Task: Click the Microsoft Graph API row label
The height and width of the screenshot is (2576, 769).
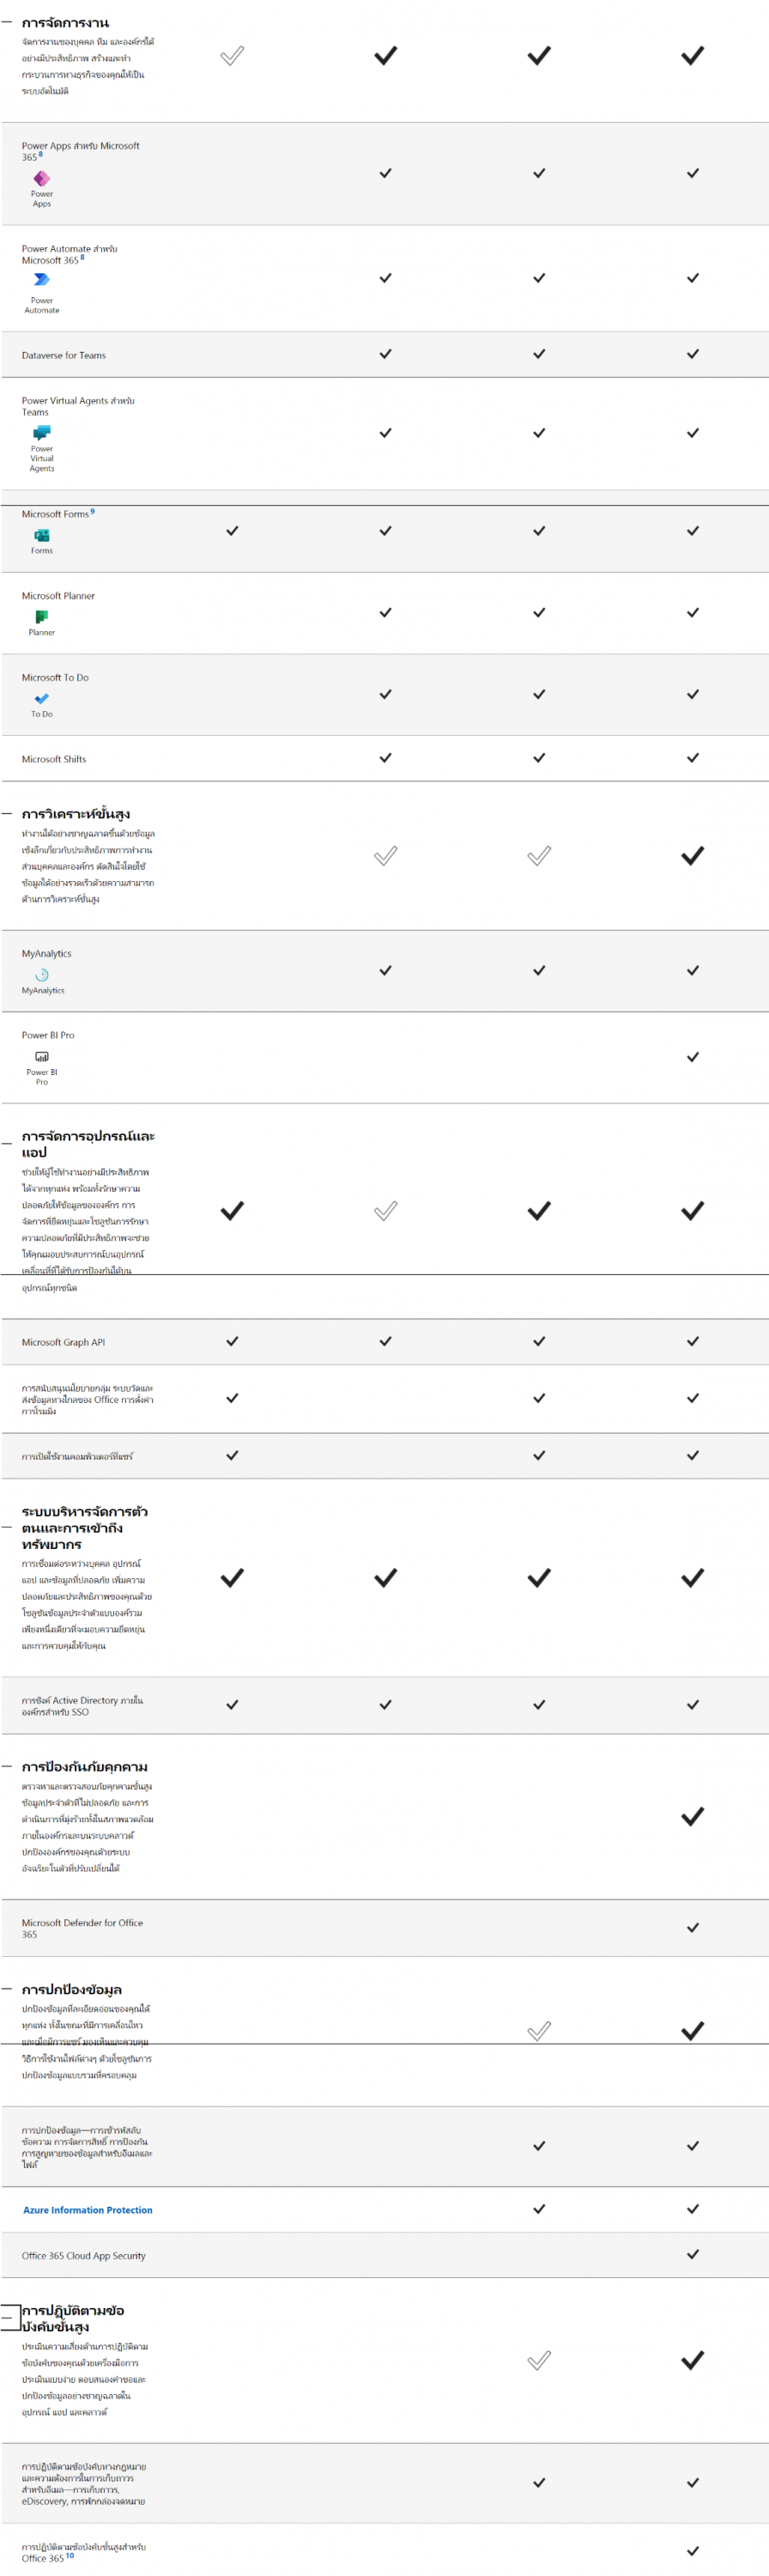Action: 63,1342
